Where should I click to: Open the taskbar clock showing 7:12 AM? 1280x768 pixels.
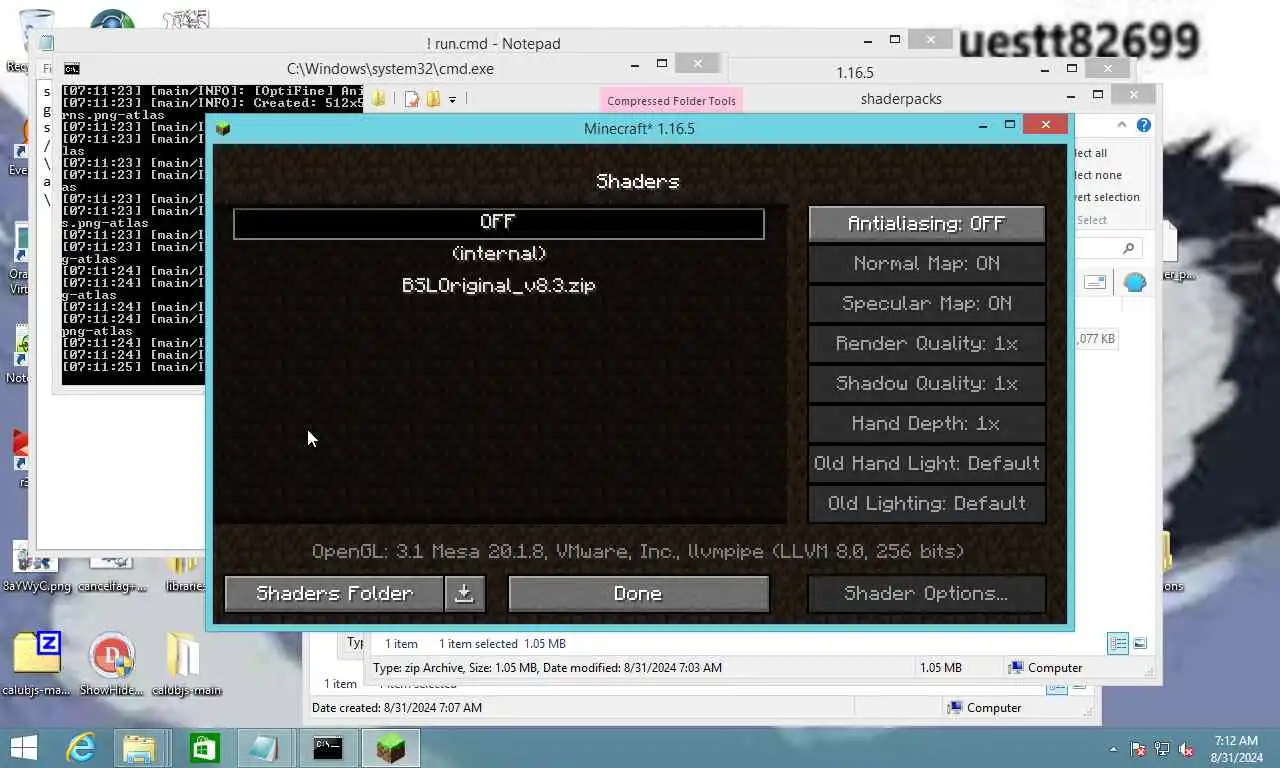[x=1236, y=749]
